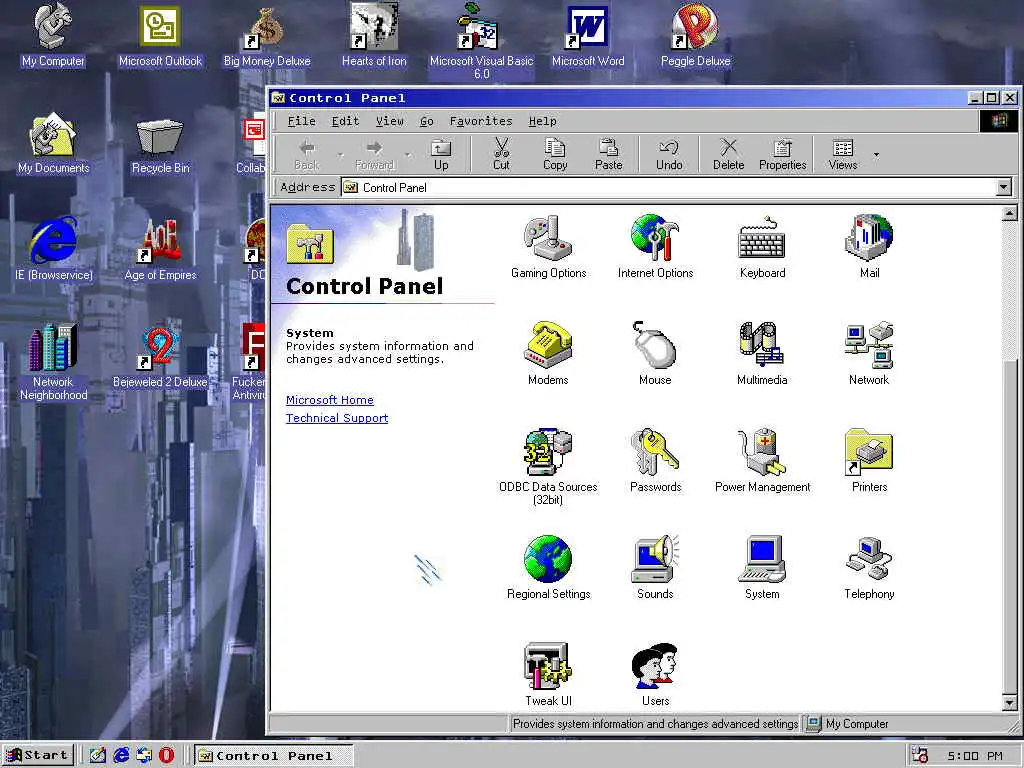Select the Tweak UI icon

[548, 675]
